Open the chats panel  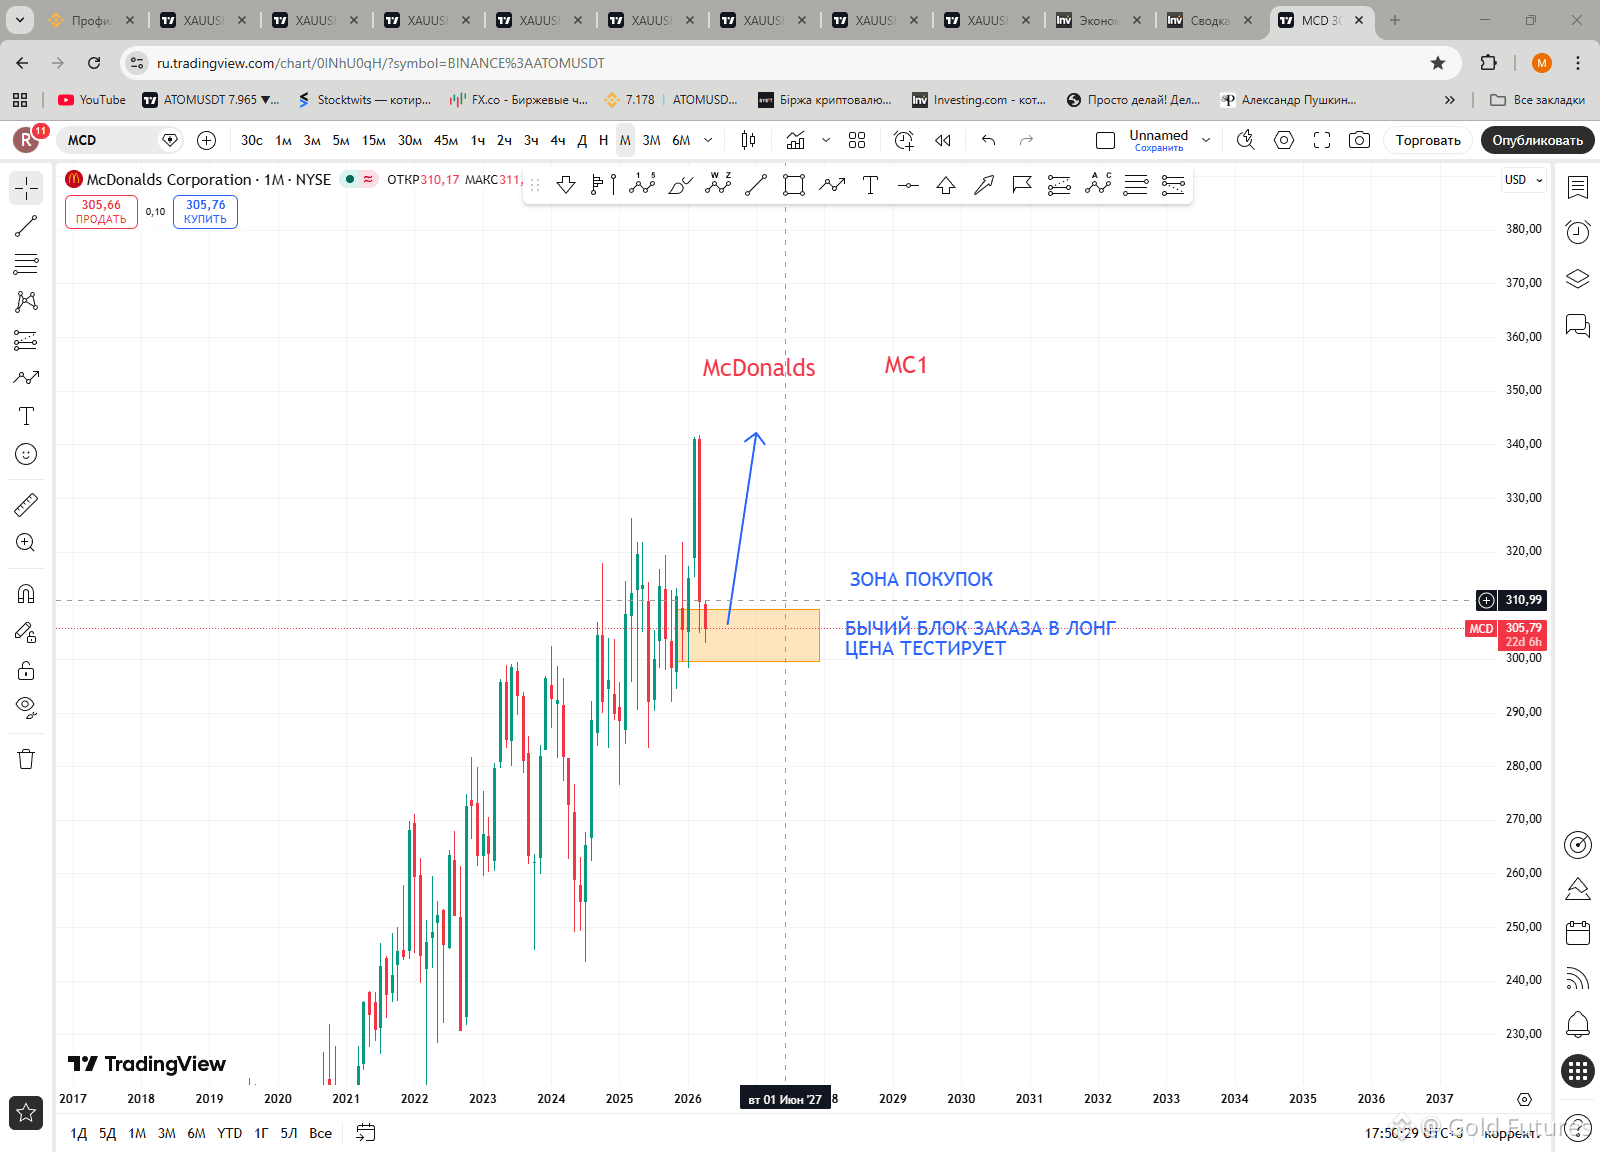pyautogui.click(x=1578, y=326)
